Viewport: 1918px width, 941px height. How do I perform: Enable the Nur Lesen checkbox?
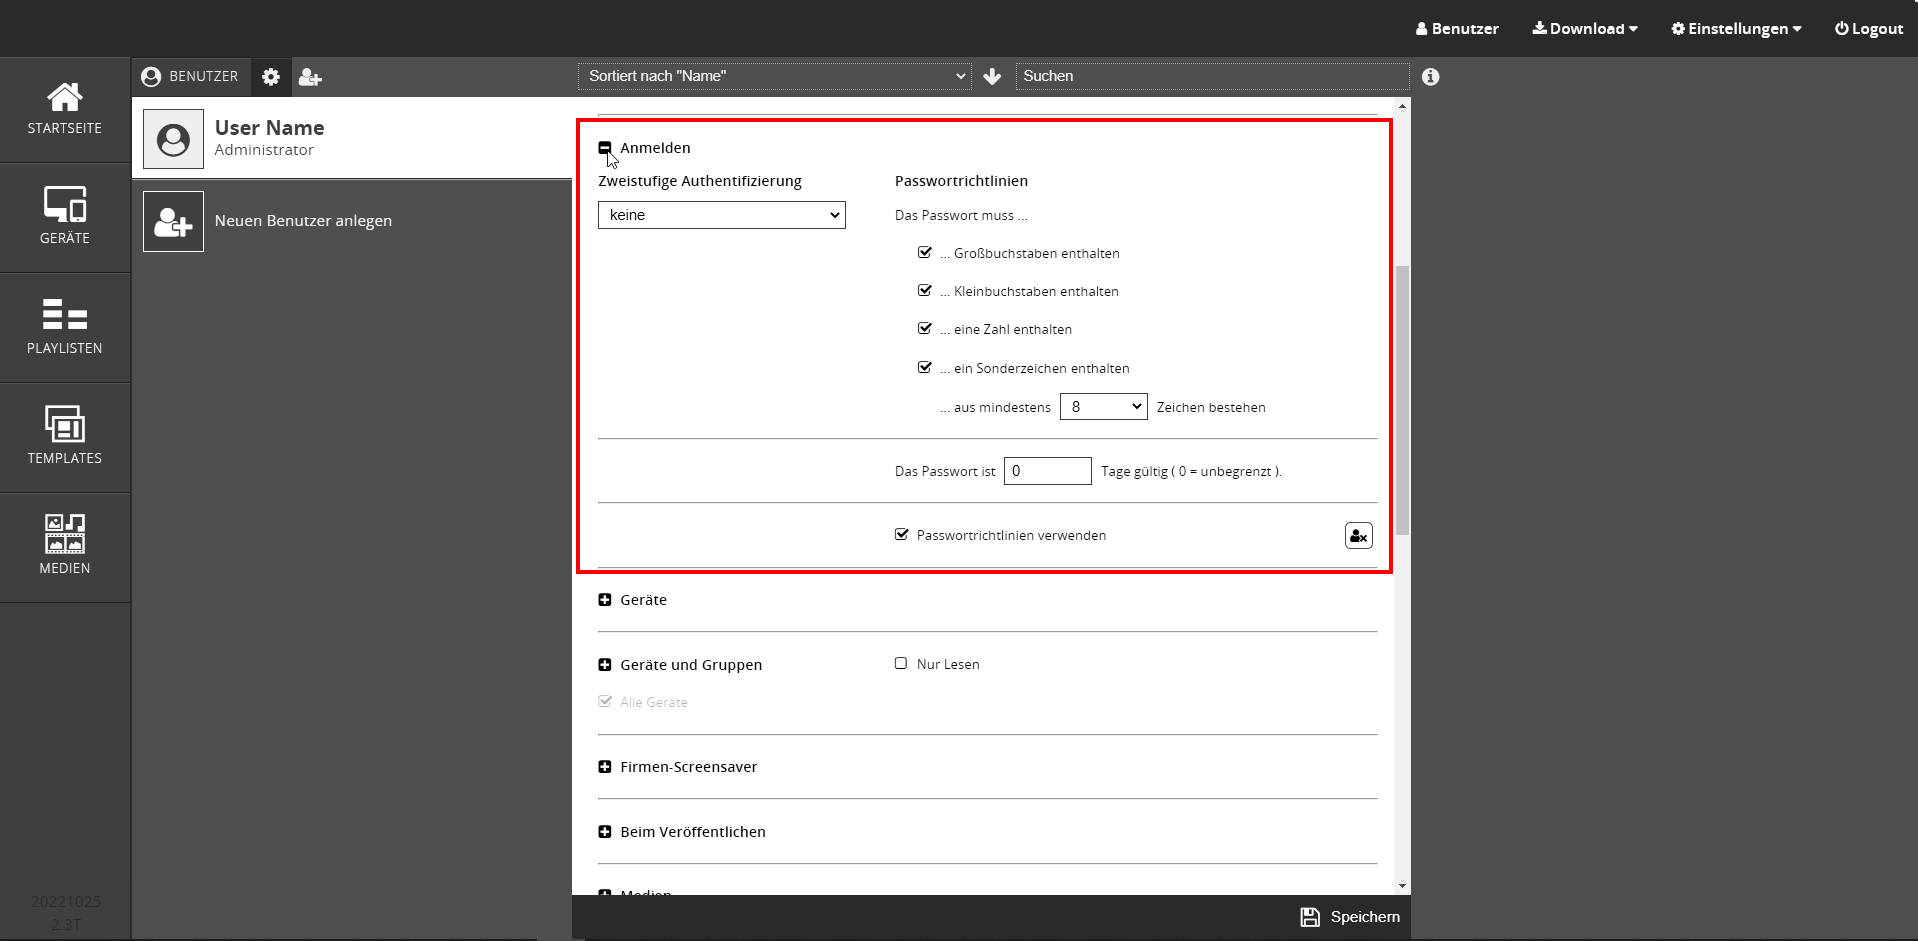coord(901,664)
